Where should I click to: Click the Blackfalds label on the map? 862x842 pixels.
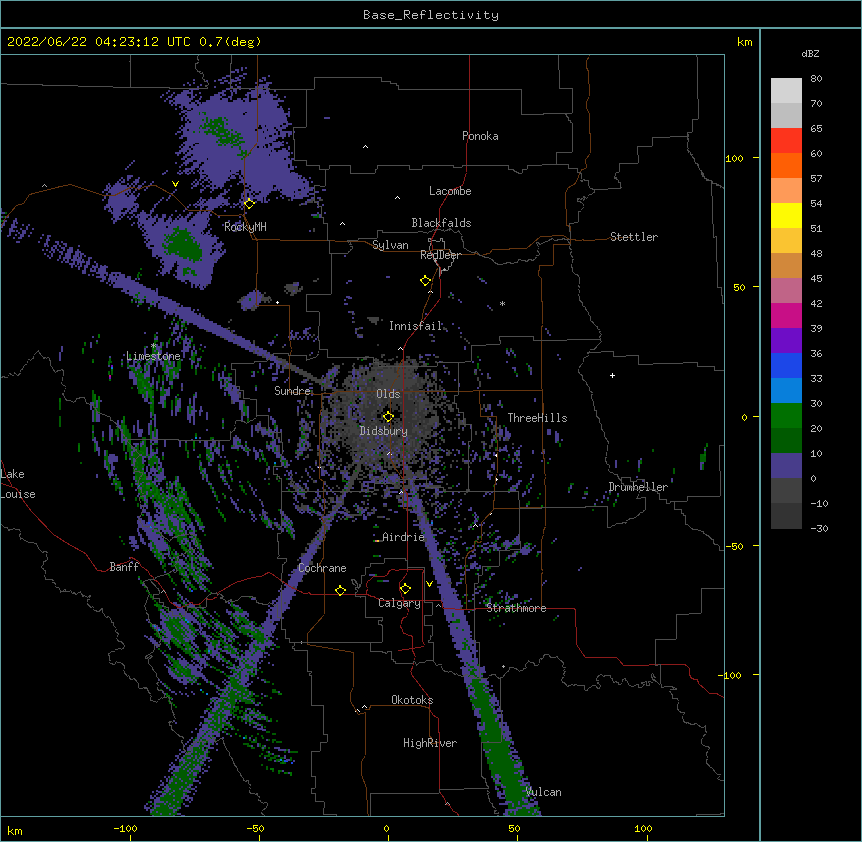point(441,223)
